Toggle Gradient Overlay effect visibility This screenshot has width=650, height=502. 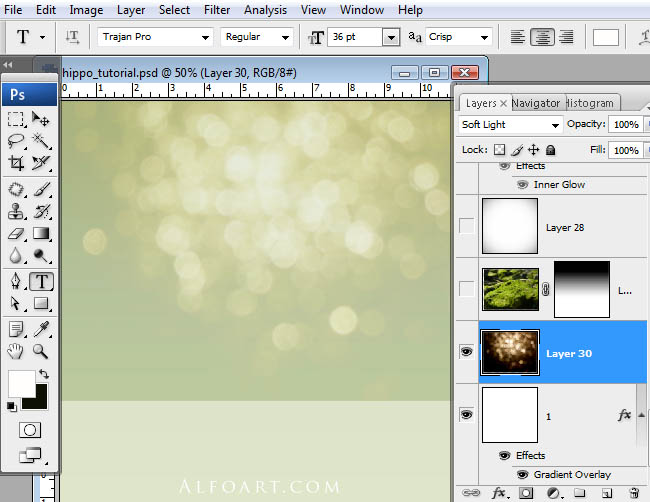click(x=522, y=474)
